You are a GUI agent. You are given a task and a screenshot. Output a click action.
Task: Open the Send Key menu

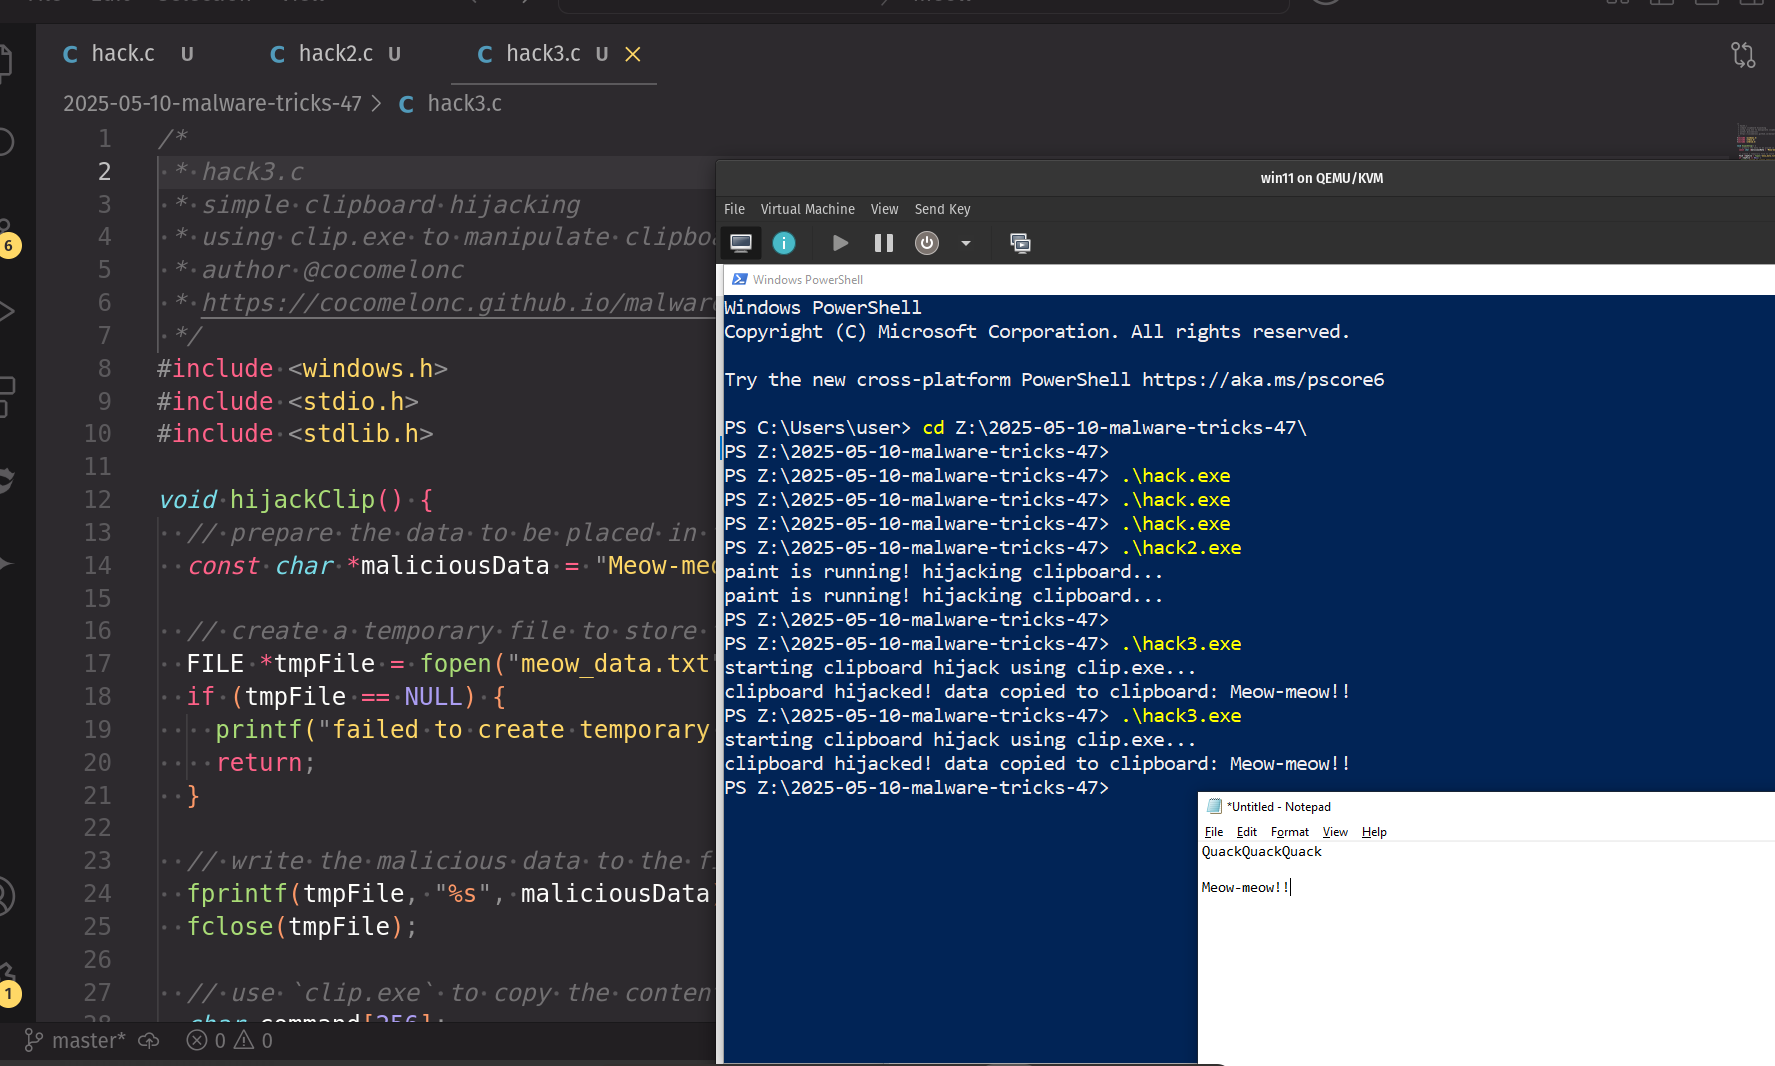point(942,209)
